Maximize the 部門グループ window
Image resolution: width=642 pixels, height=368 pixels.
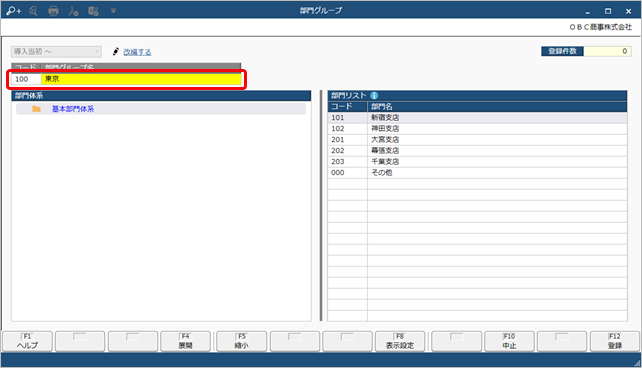click(x=608, y=11)
